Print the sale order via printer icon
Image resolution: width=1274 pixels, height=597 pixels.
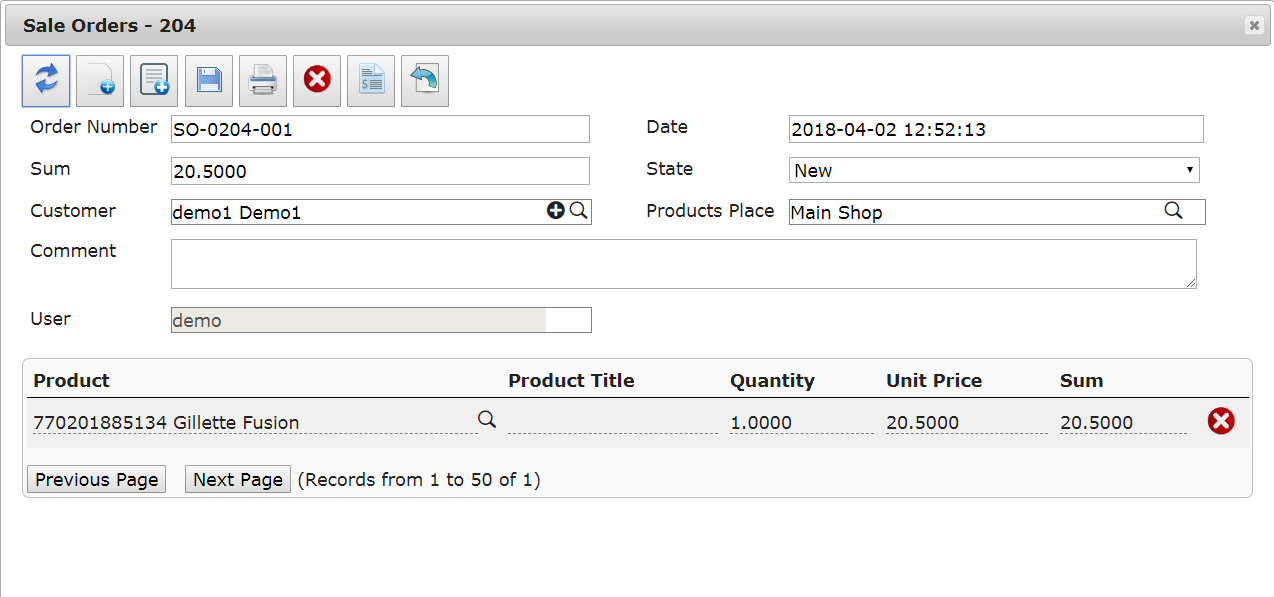(263, 81)
